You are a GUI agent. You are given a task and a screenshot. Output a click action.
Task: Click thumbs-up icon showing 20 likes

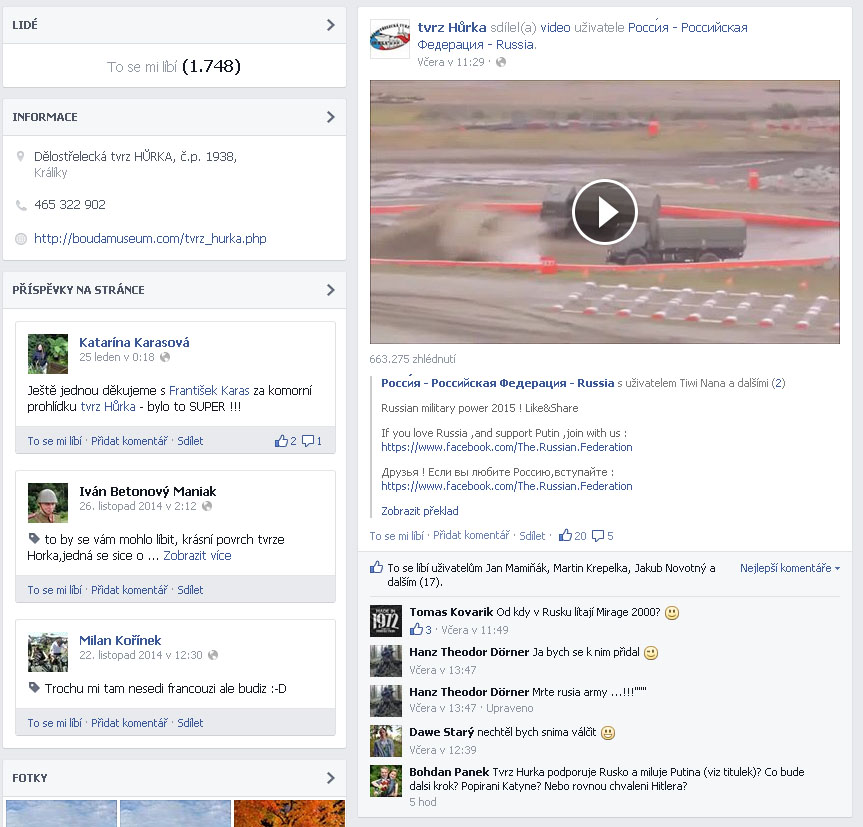click(x=565, y=535)
